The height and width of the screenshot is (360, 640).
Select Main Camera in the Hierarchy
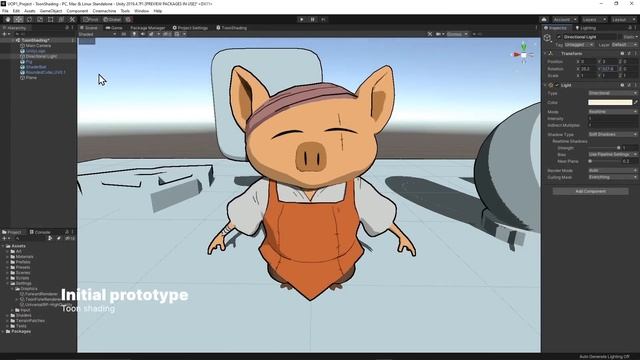click(x=38, y=46)
